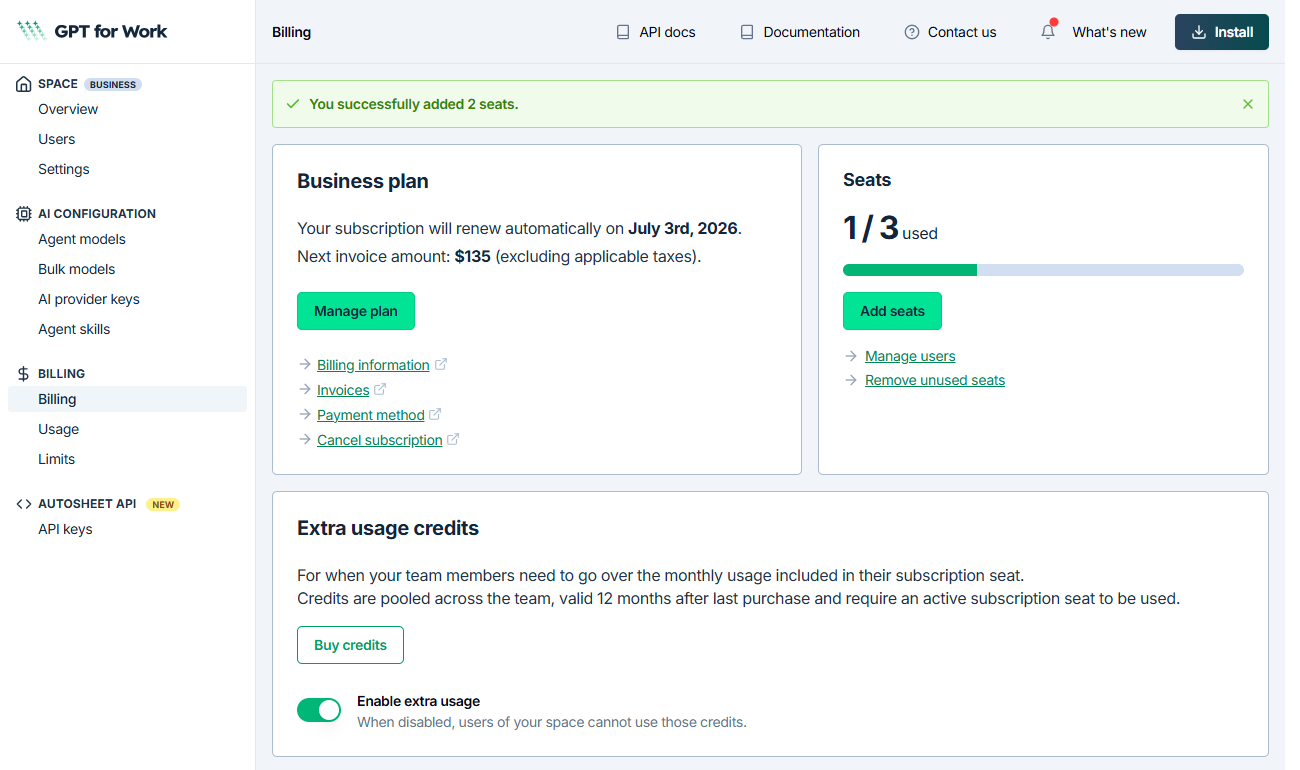Open the Documentation link

point(800,32)
